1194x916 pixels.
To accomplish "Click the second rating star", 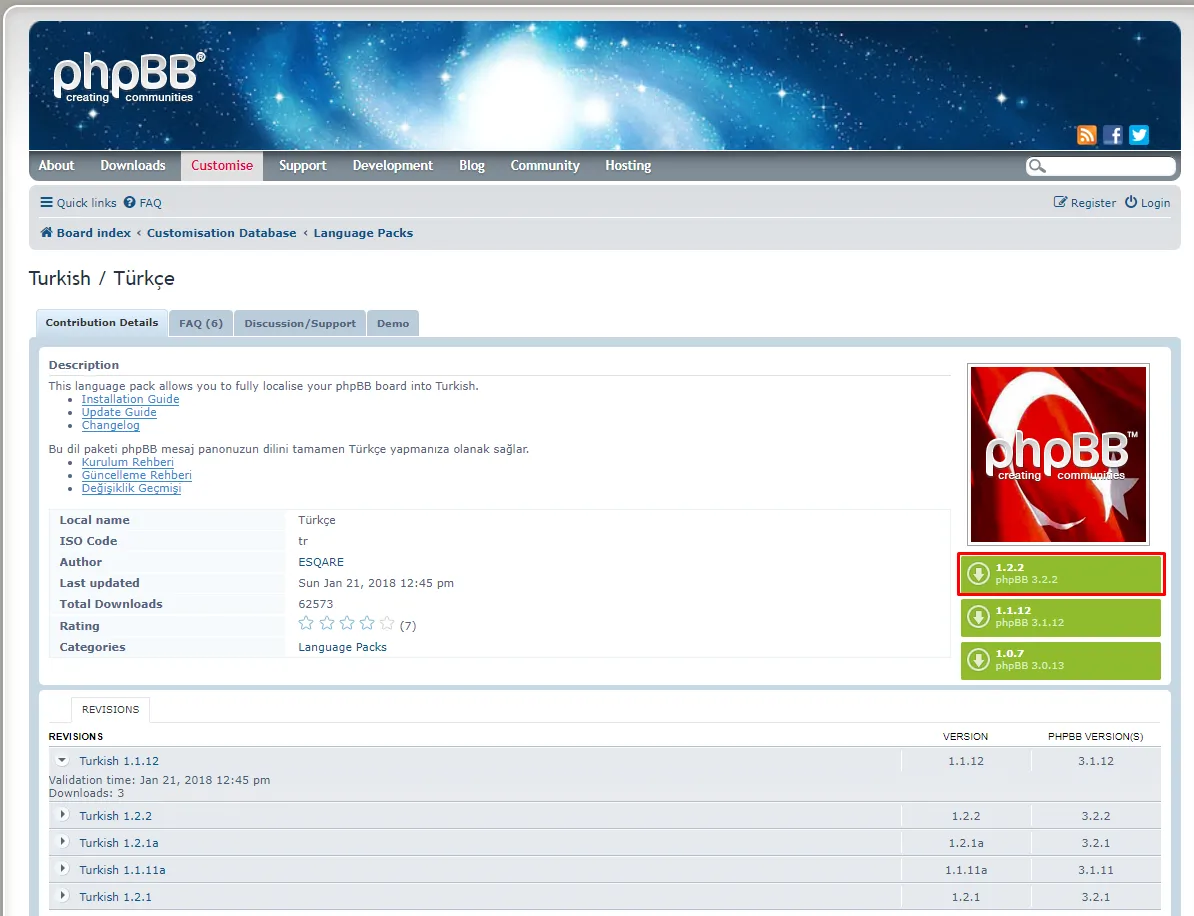I will tap(327, 624).
